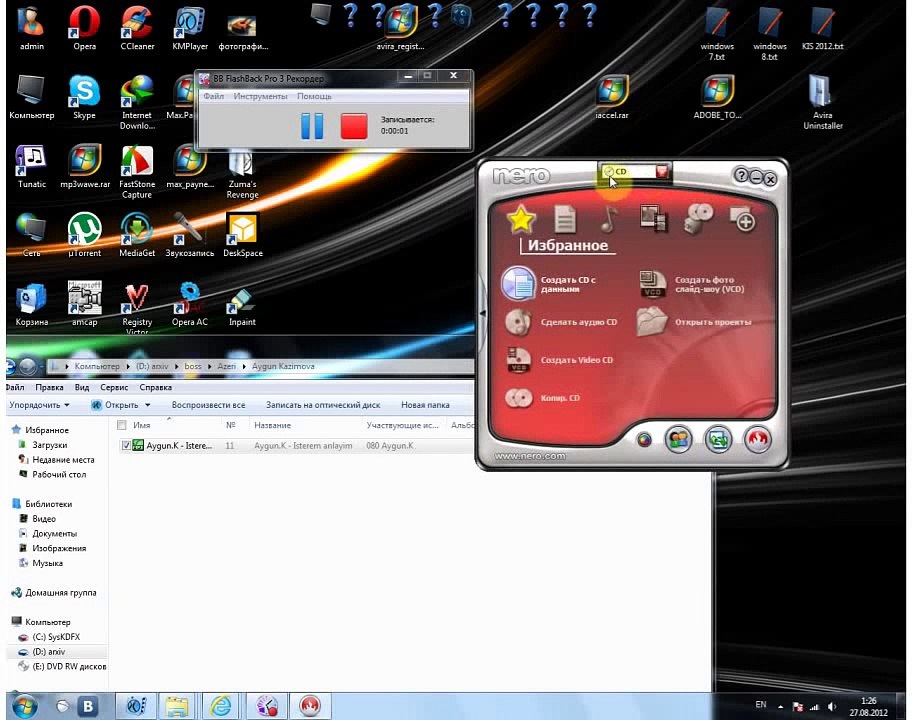Open dropdown arrow next to Открыть
912x720 pixels.
coord(148,405)
